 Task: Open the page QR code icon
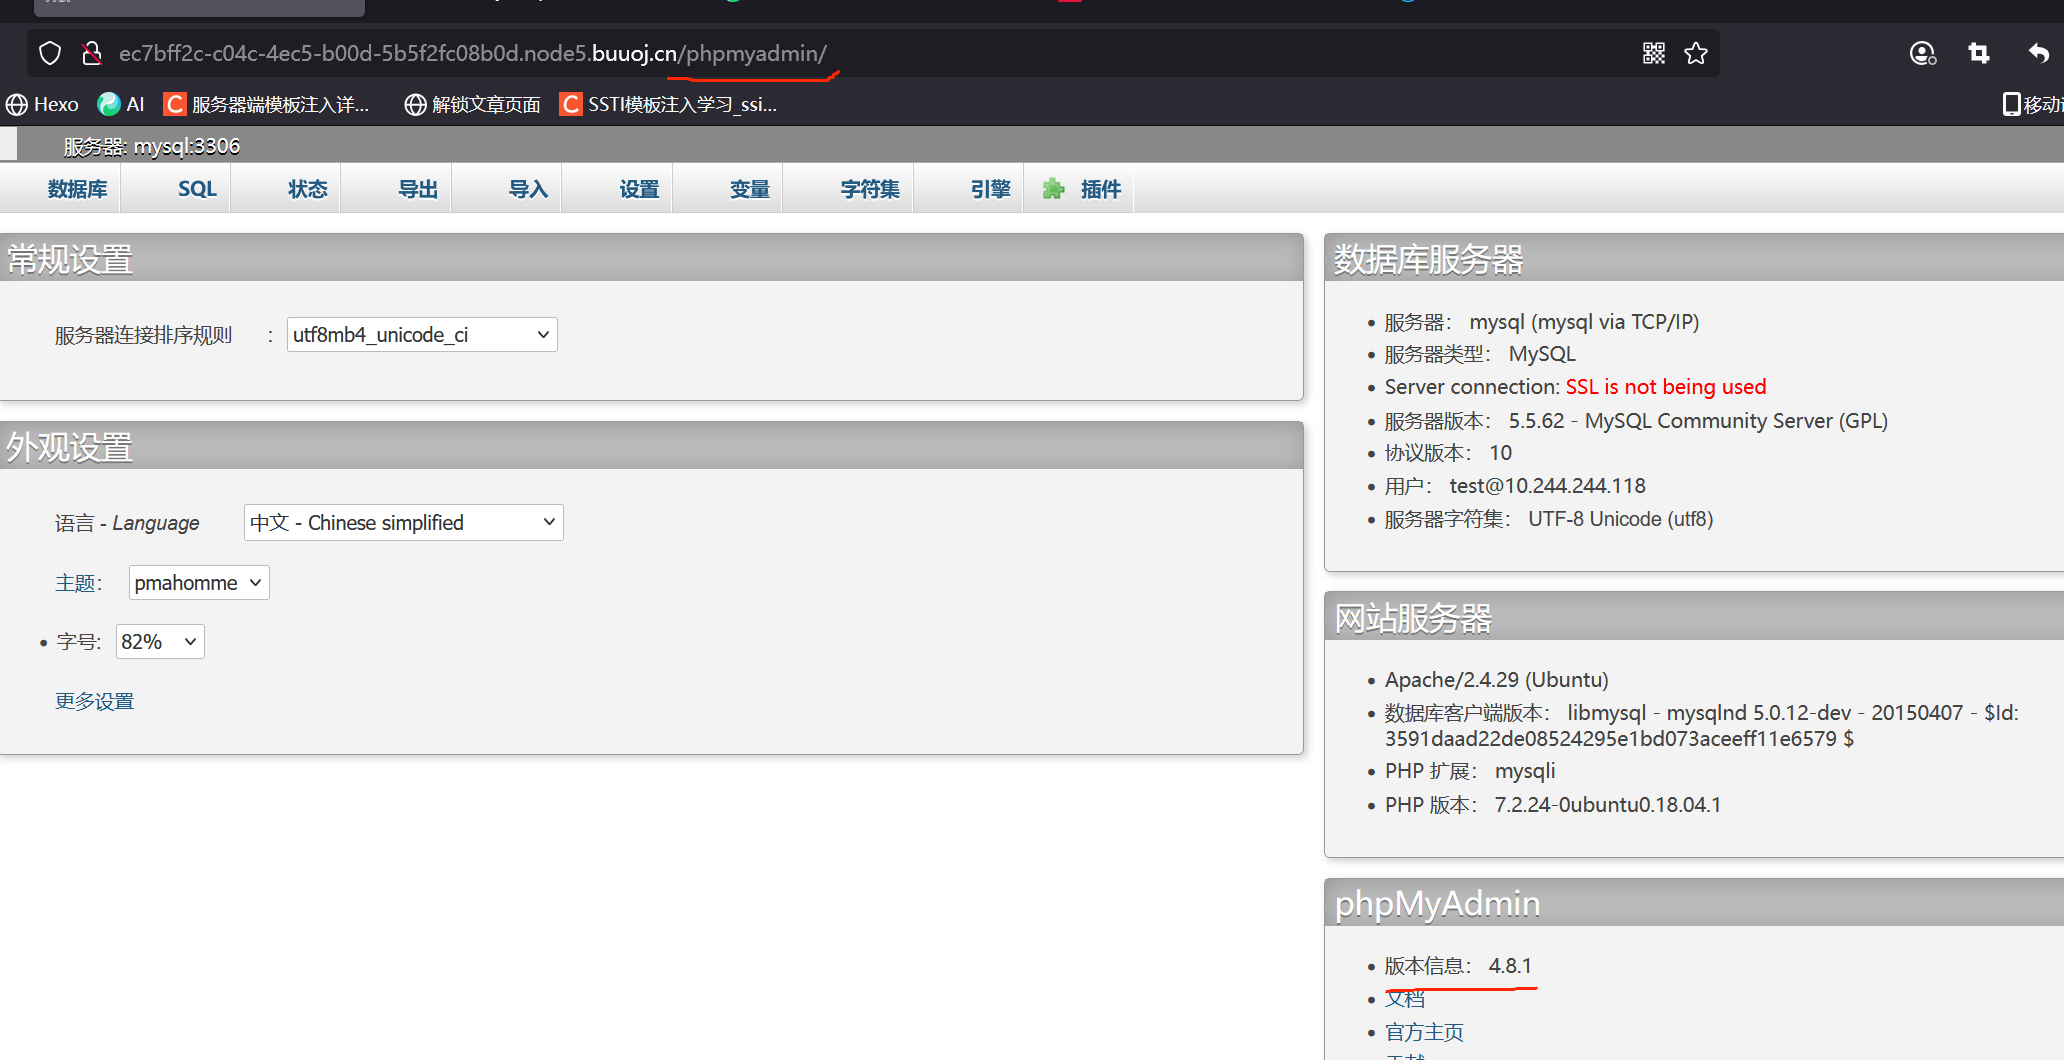click(1654, 53)
